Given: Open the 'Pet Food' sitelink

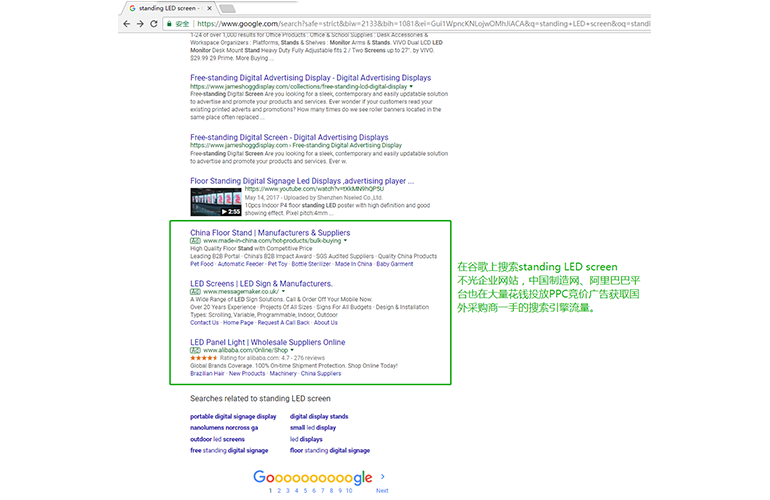Looking at the screenshot, I should point(202,264).
